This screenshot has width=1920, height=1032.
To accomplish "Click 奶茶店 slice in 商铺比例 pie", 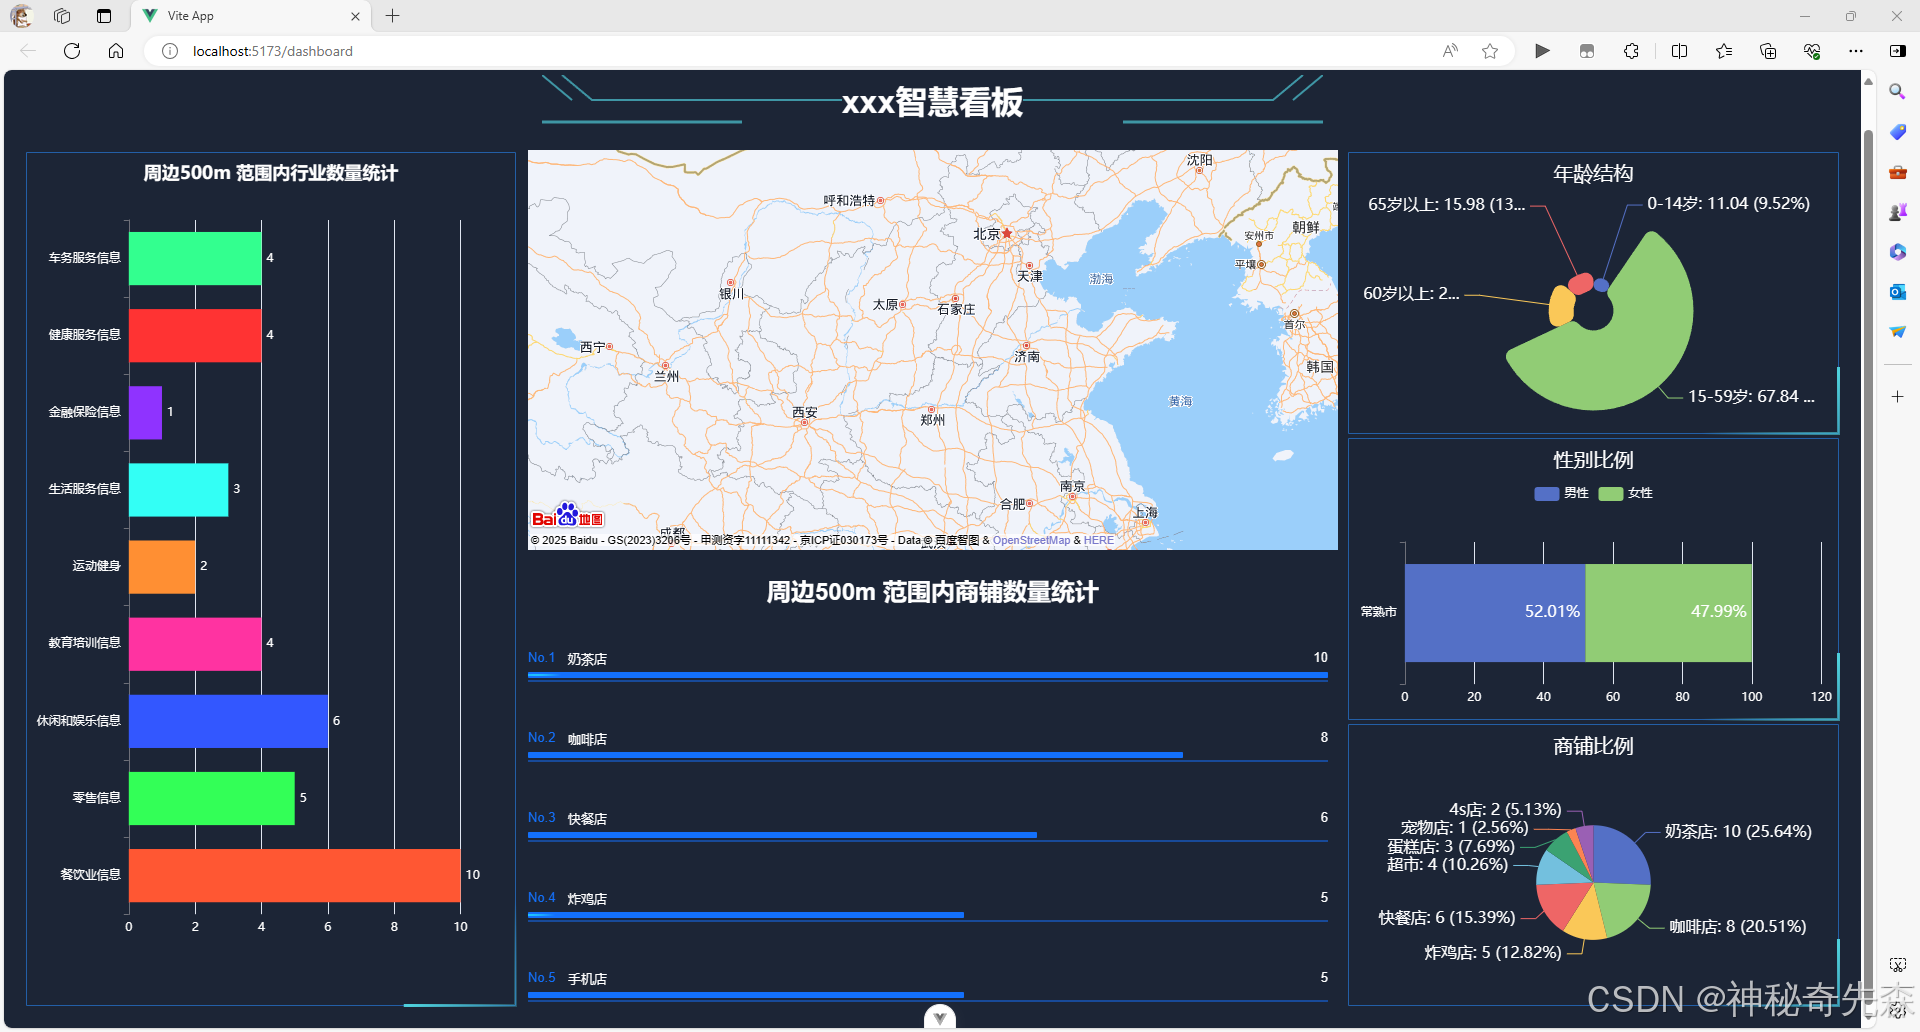I will 1620,856.
